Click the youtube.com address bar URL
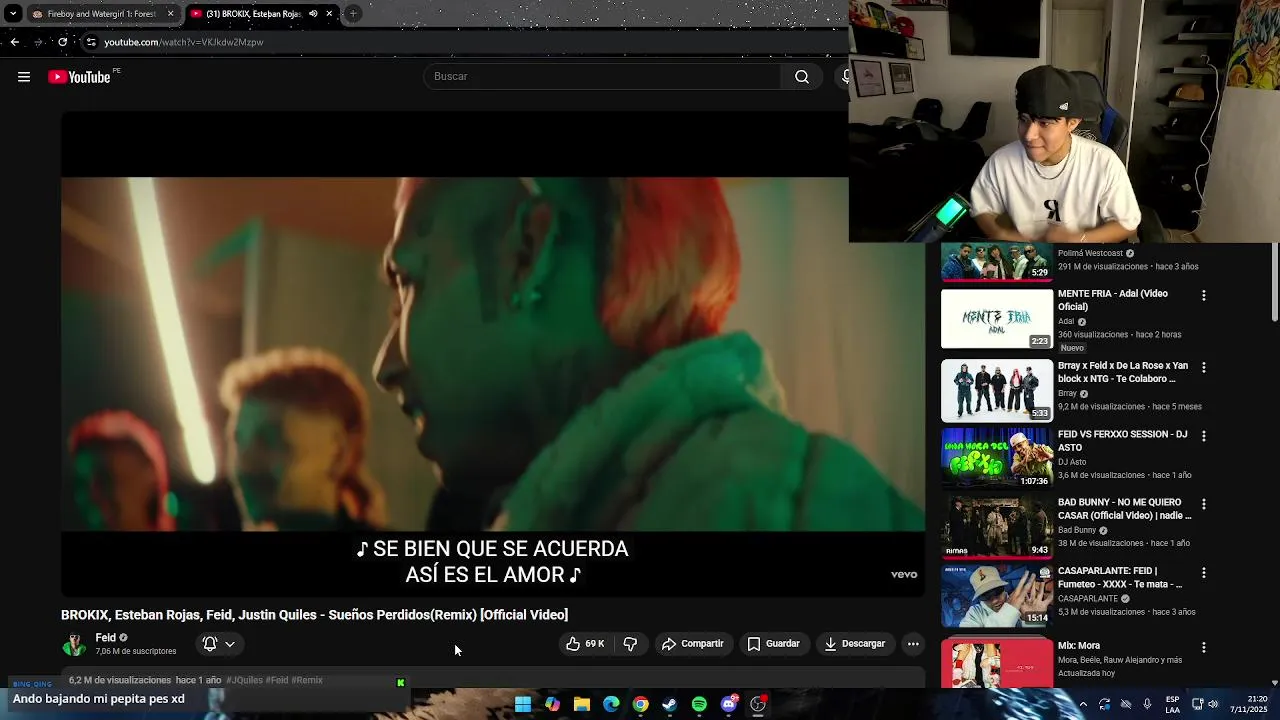Image resolution: width=1280 pixels, height=720 pixels. [184, 42]
